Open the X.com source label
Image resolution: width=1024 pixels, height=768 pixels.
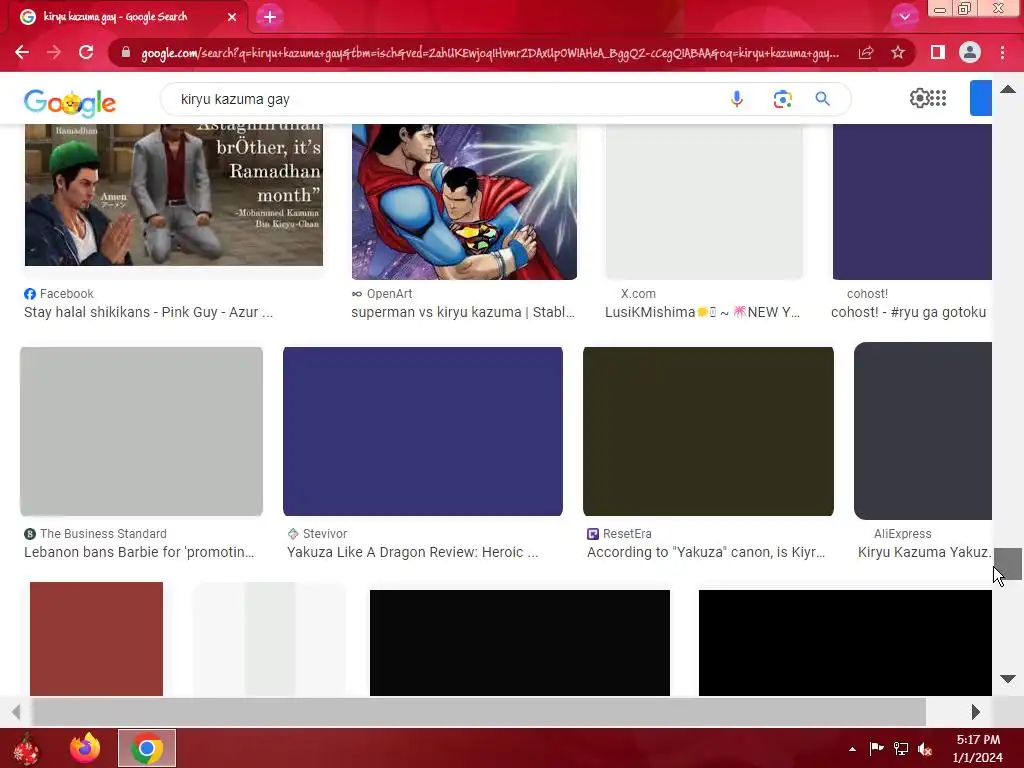tap(638, 294)
